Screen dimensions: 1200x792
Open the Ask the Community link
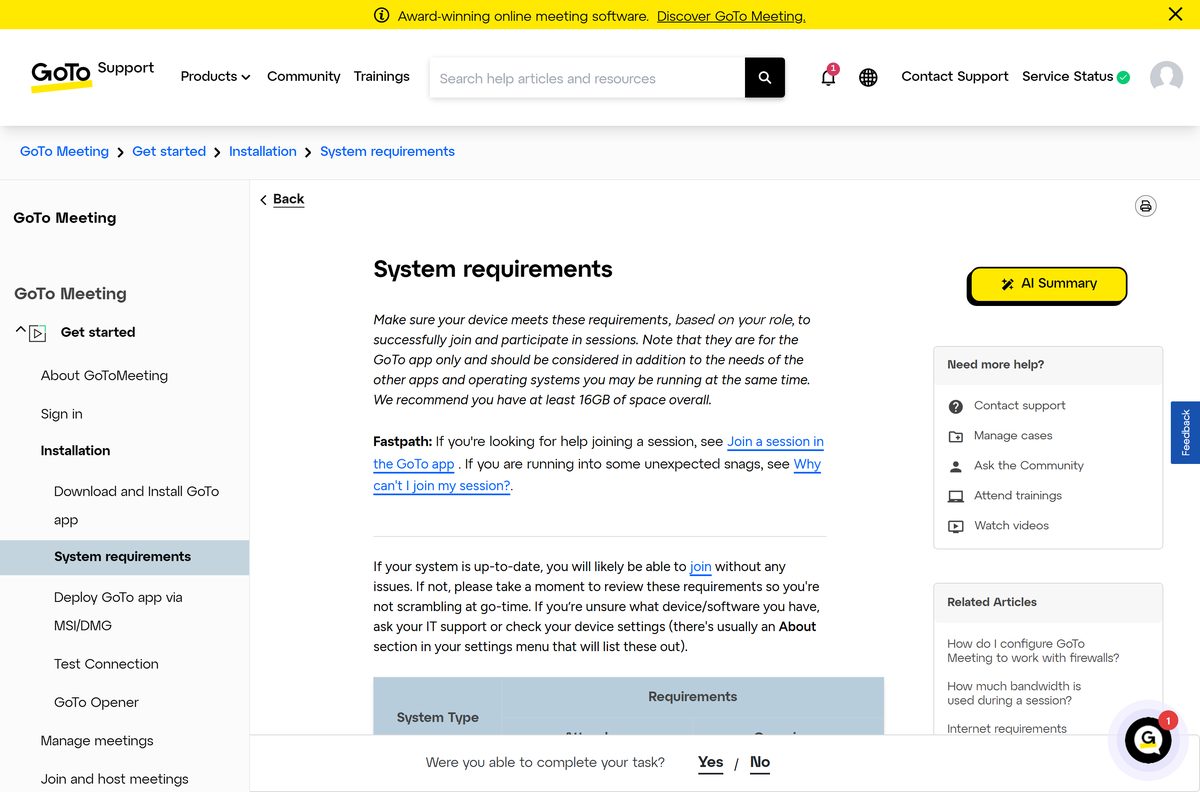pyautogui.click(x=1029, y=466)
